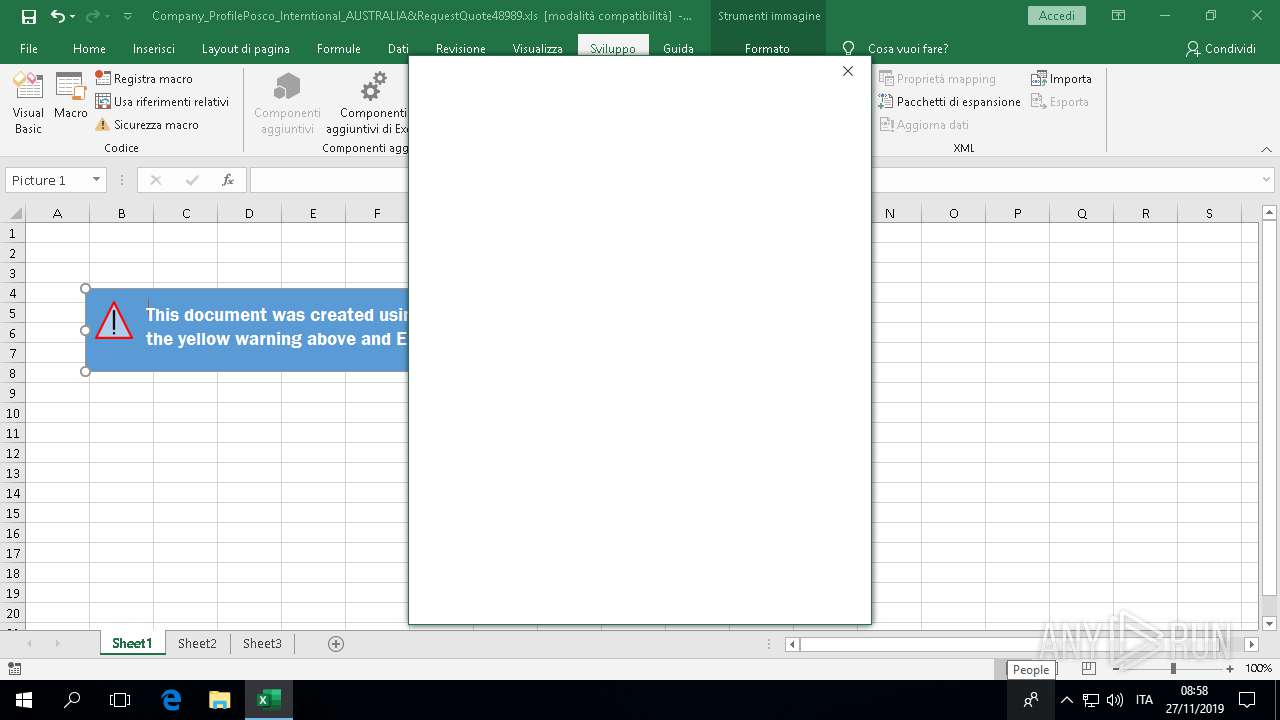
Task: Select column R header
Action: [x=1145, y=213]
